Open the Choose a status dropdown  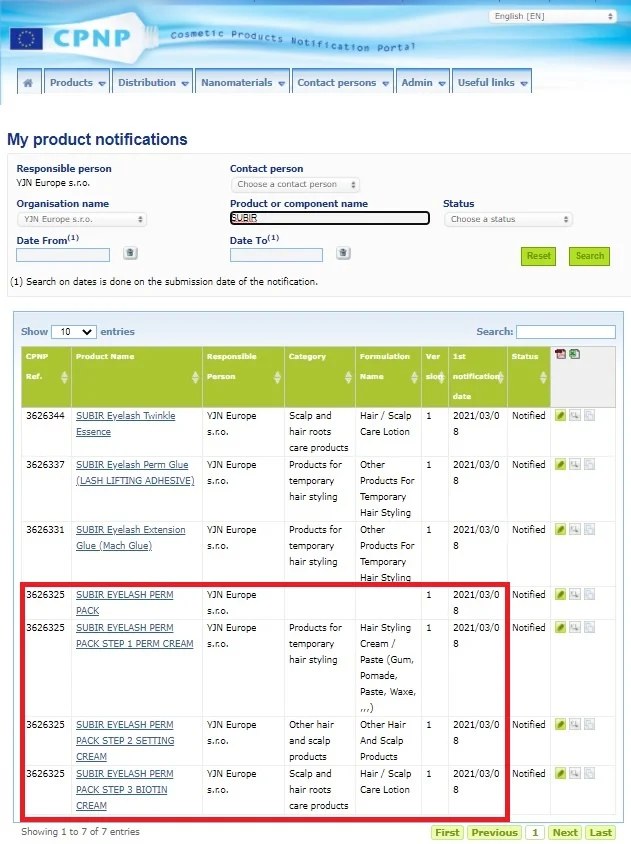point(508,219)
